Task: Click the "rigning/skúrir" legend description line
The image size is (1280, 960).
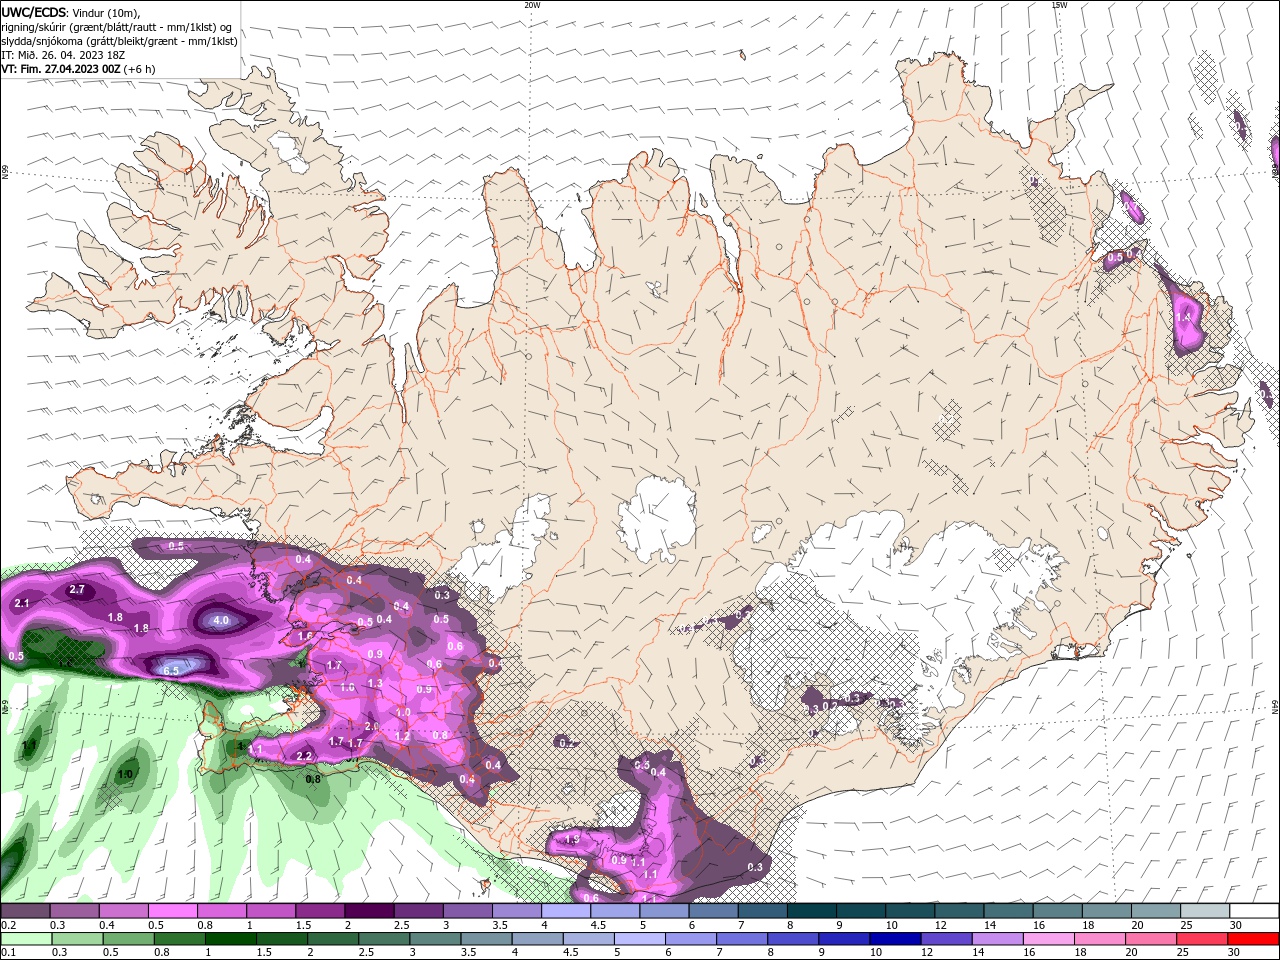Action: (117, 27)
